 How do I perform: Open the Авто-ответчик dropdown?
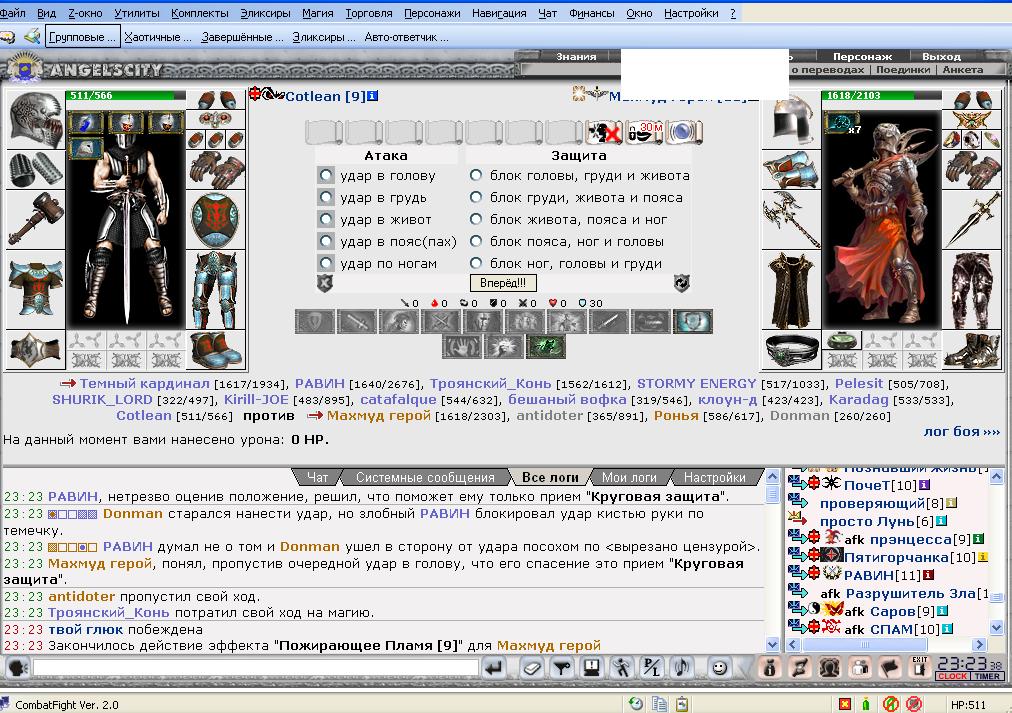pos(407,37)
